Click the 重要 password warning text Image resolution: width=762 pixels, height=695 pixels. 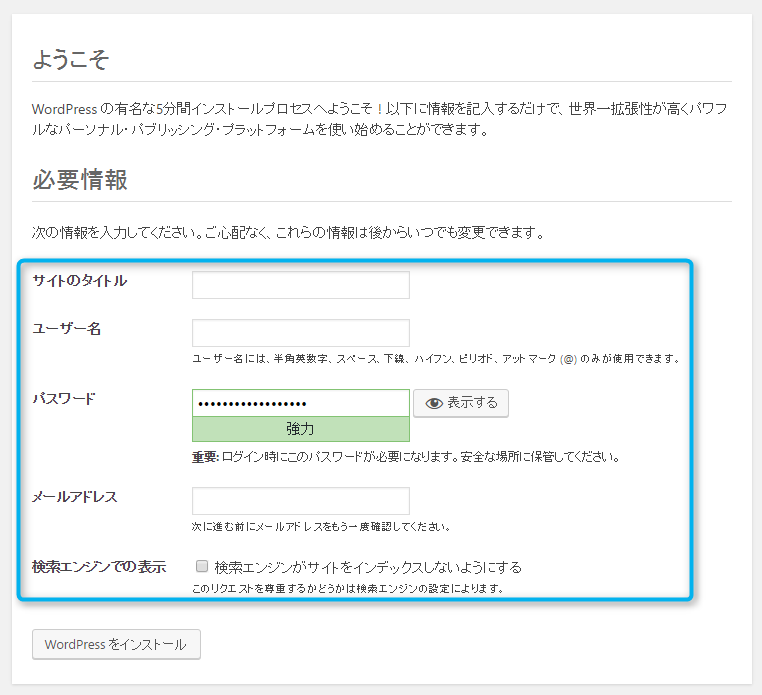click(406, 457)
